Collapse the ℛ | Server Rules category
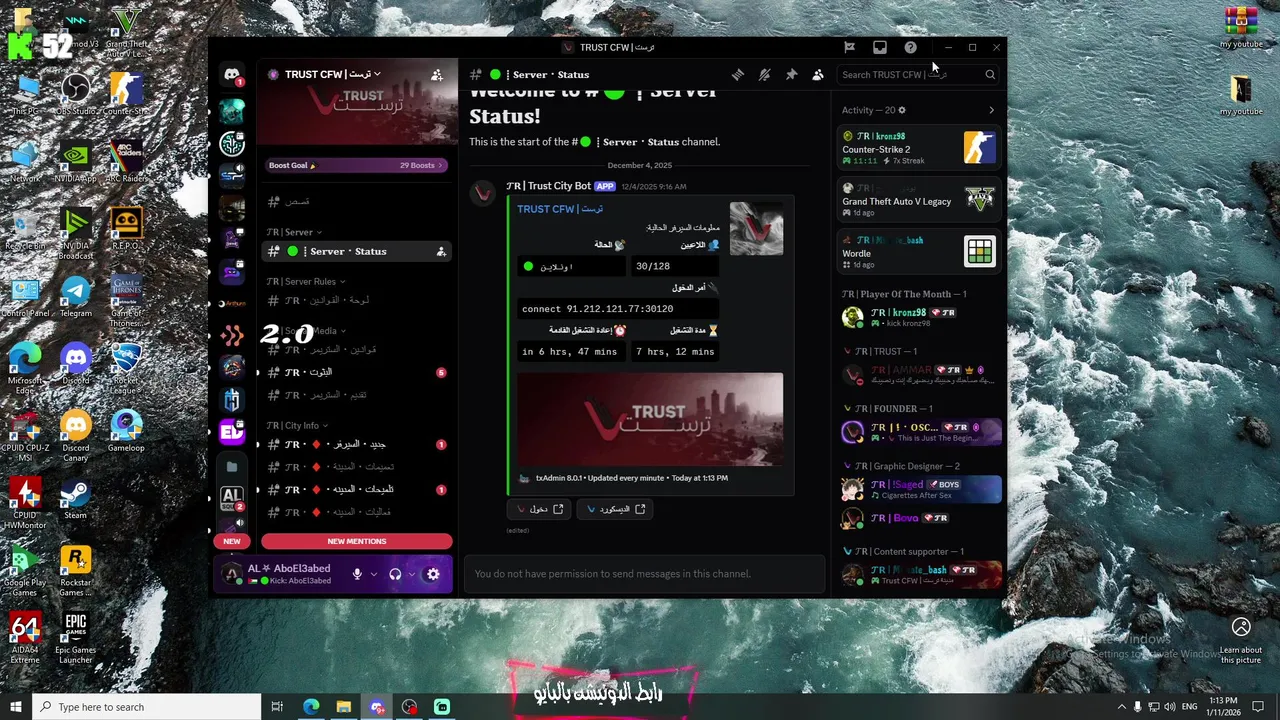The image size is (1280, 720). pos(305,281)
